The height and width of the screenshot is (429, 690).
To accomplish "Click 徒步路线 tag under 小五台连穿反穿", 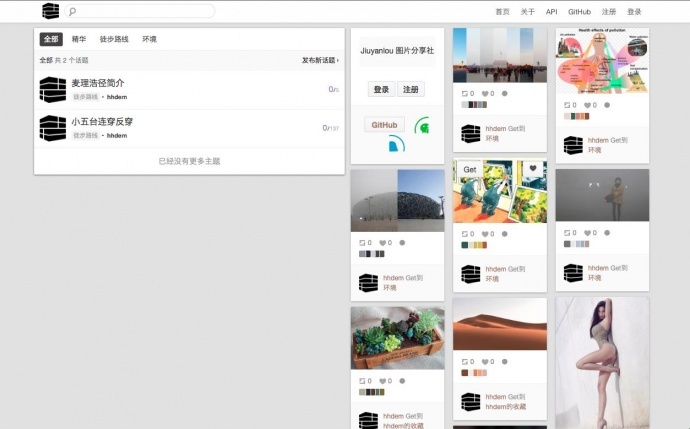I will (x=85, y=136).
